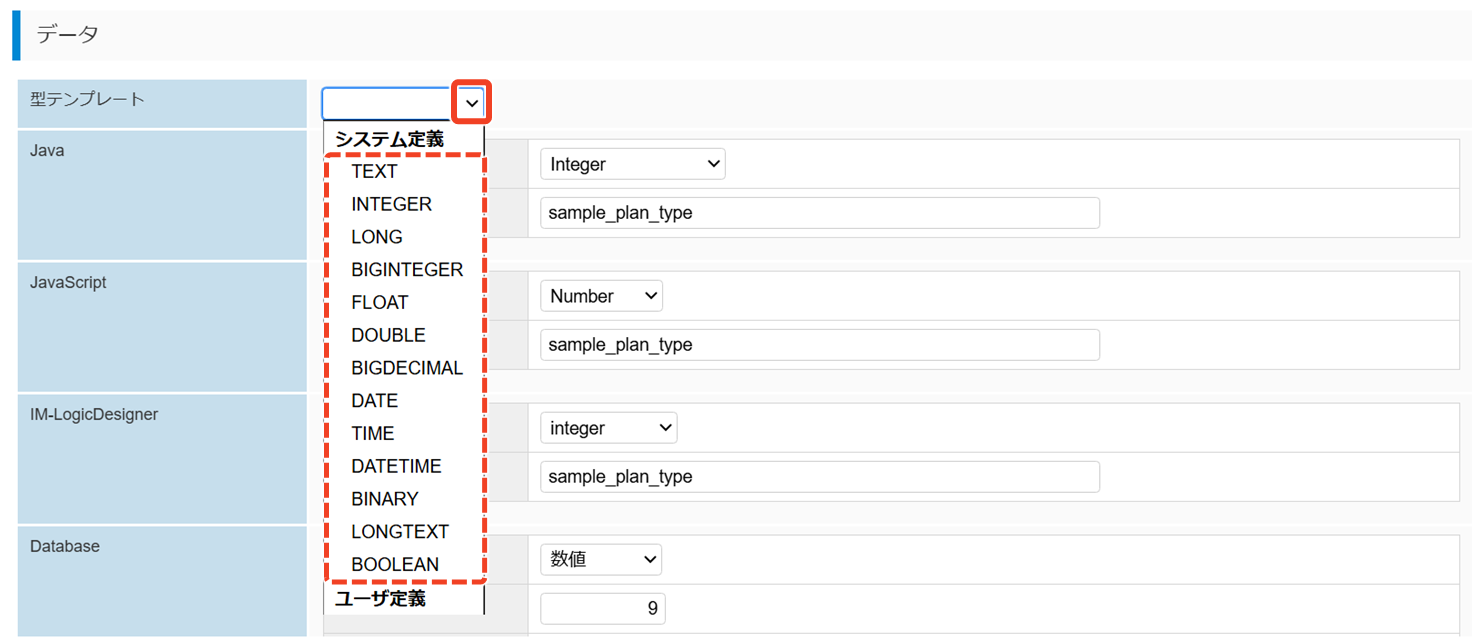
Task: Pick LONG from the dropdown options
Action: (377, 237)
